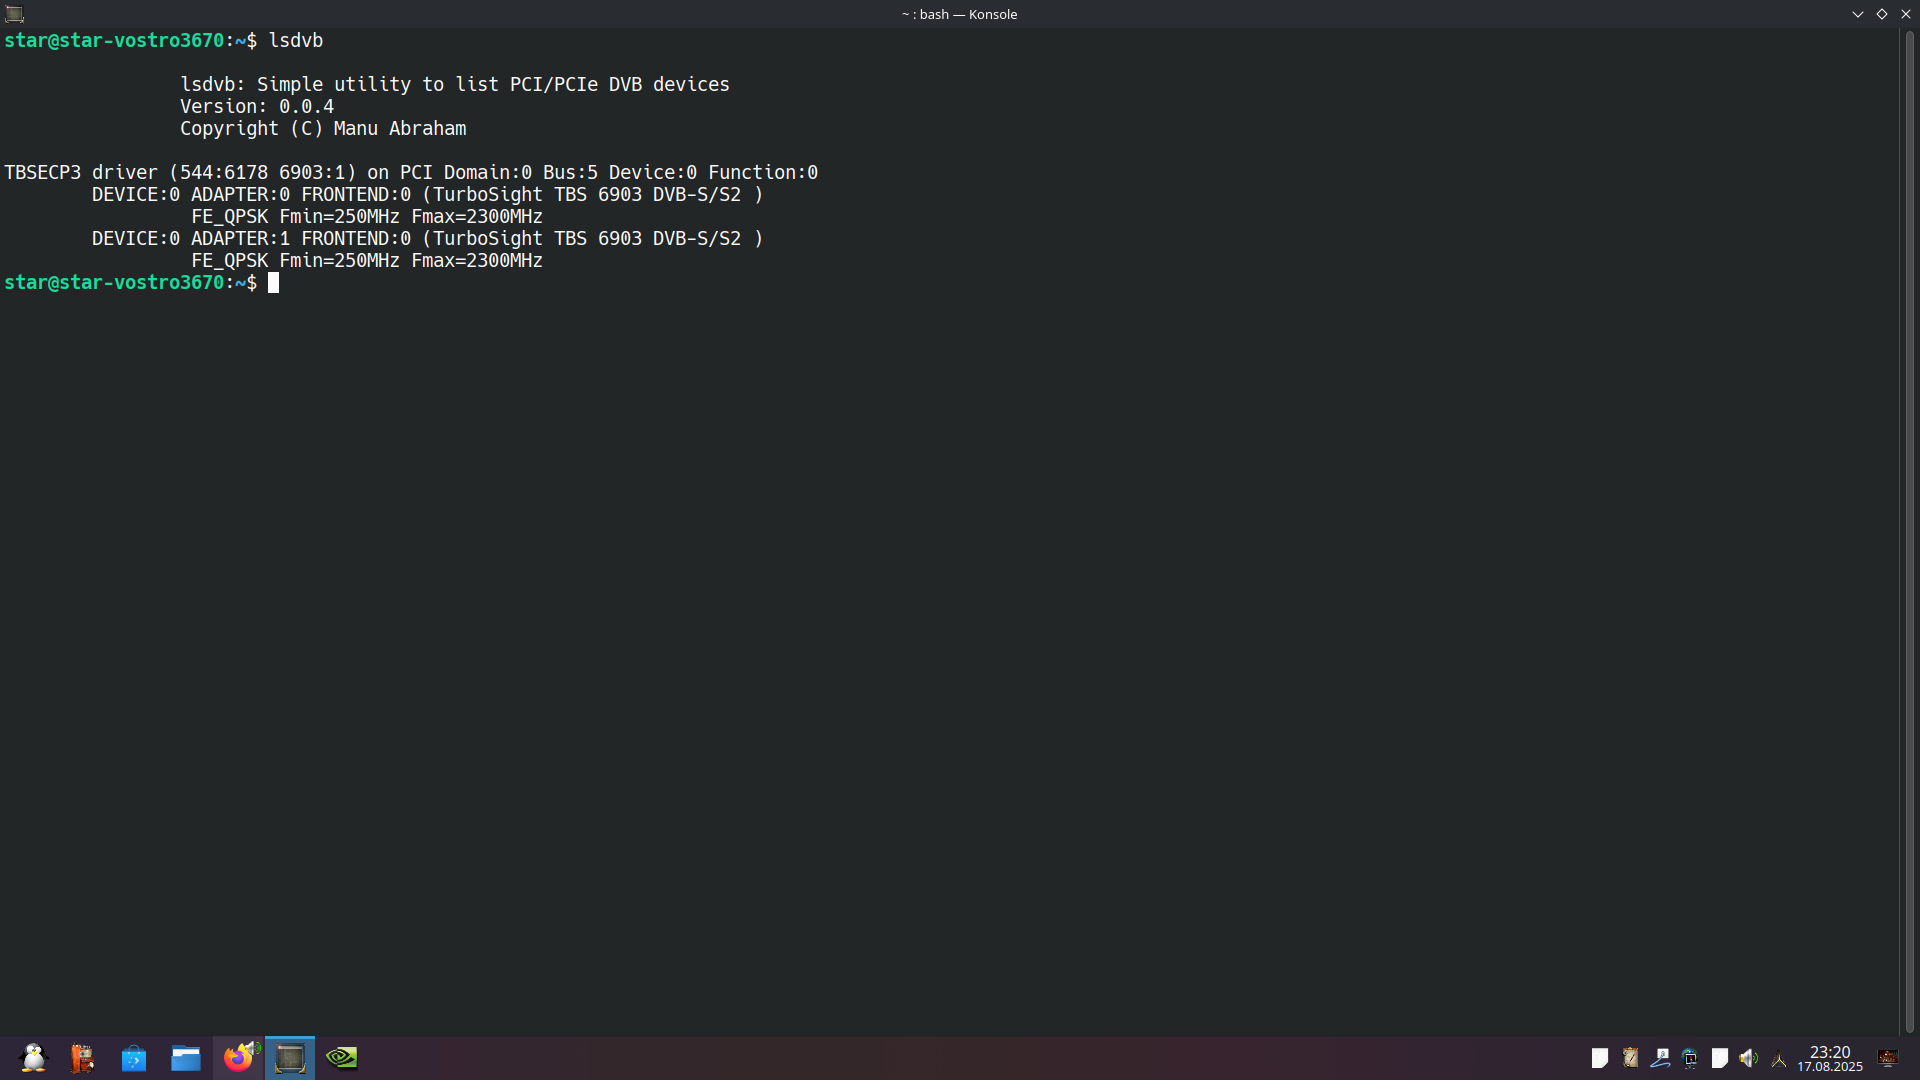
Task: Open the clock and calendar widget
Action: click(1830, 1058)
